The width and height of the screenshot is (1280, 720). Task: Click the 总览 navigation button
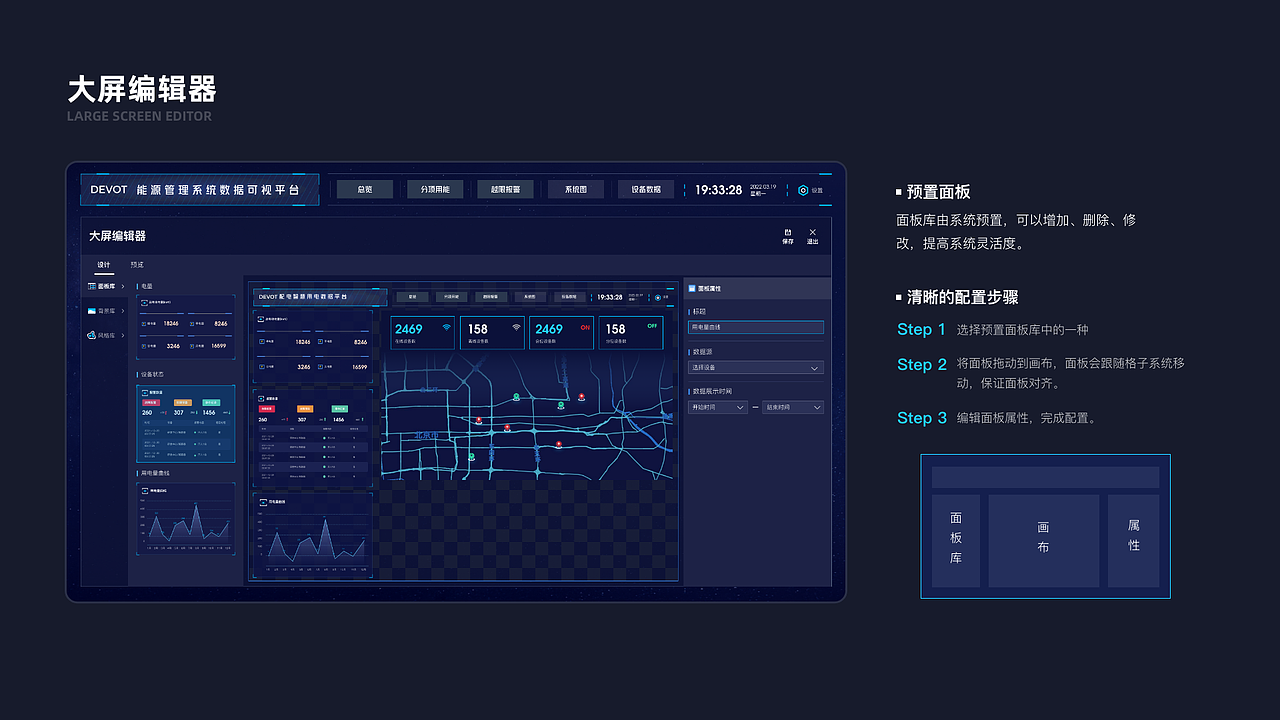[x=364, y=189]
